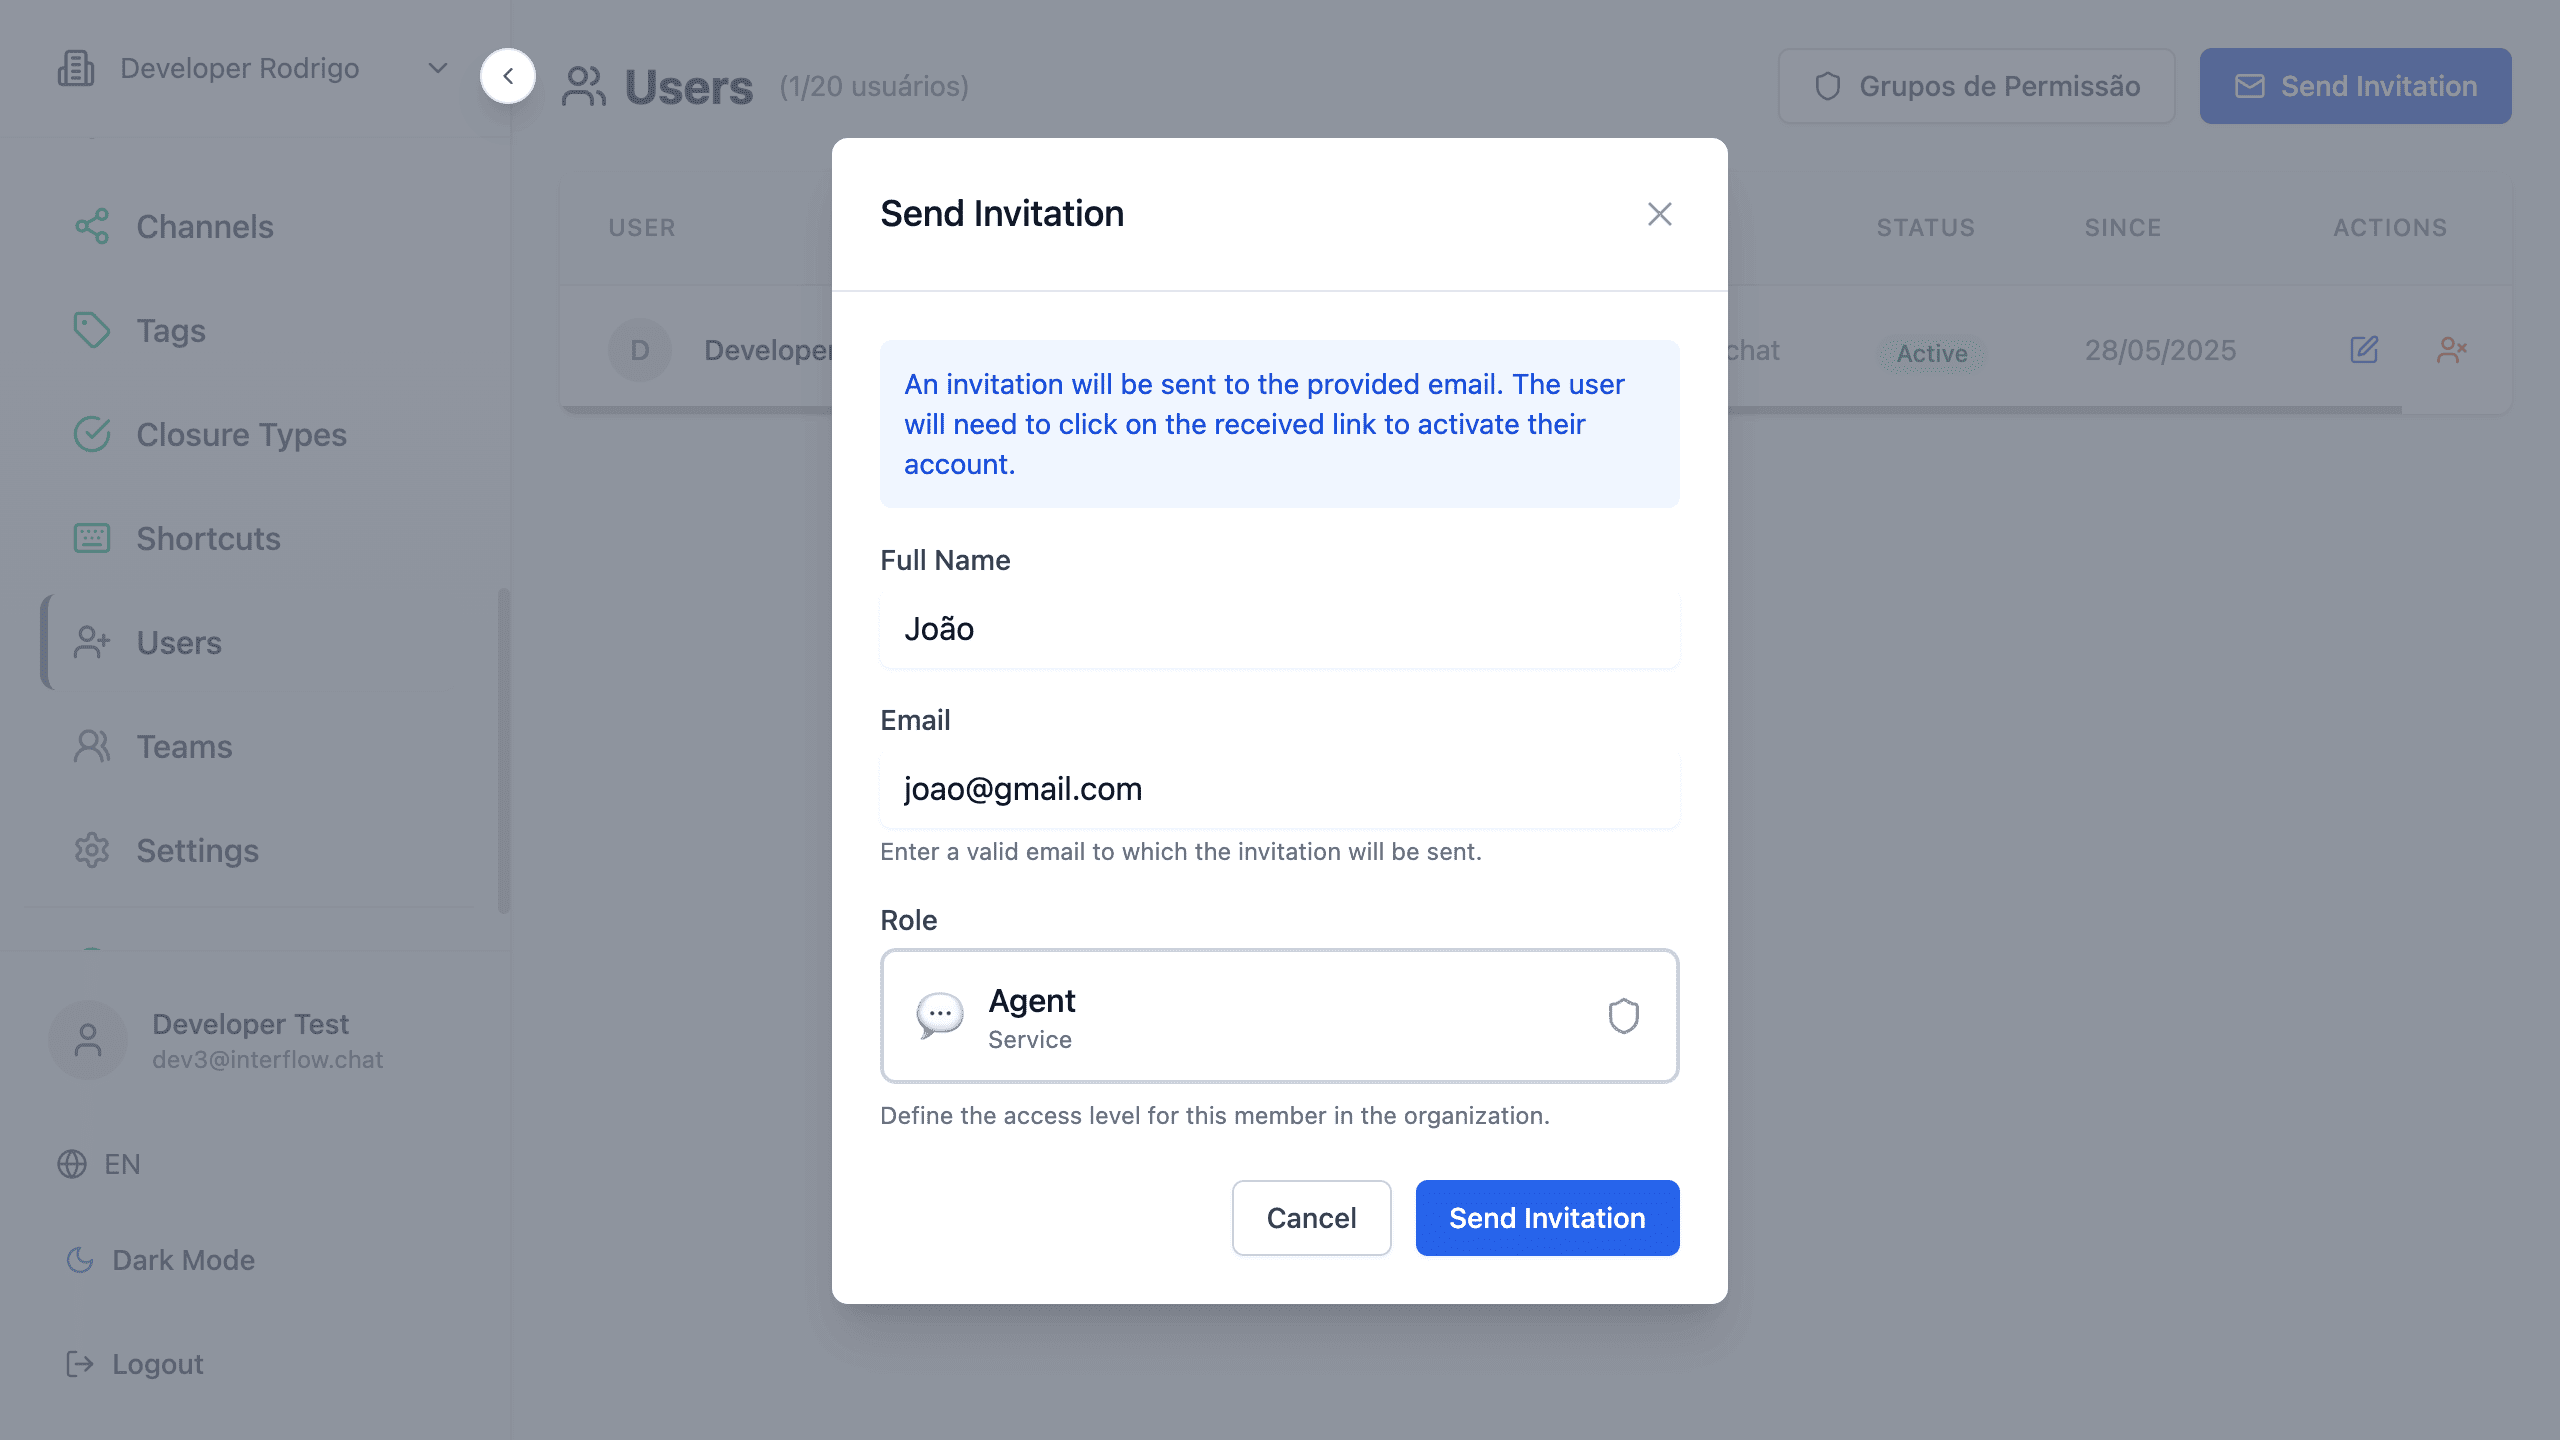Click the sidebar vertical scrollbar

coord(504,750)
